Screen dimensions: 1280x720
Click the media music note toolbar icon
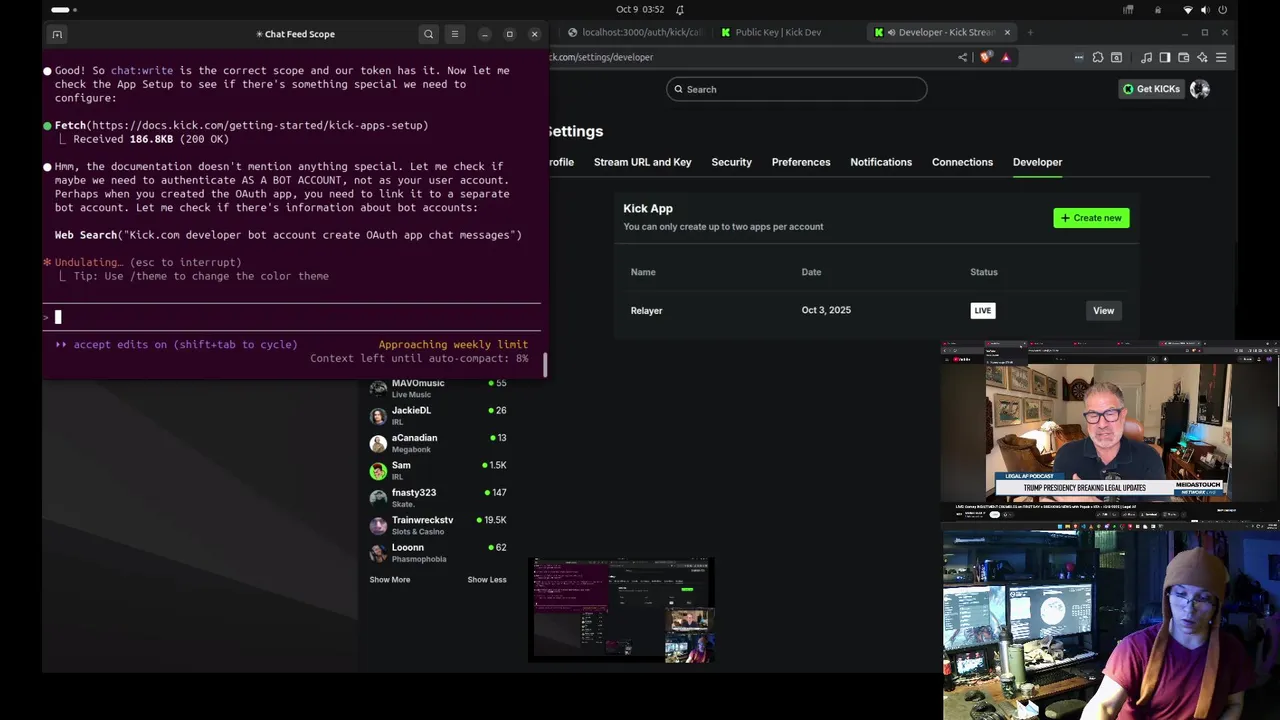tap(1147, 57)
